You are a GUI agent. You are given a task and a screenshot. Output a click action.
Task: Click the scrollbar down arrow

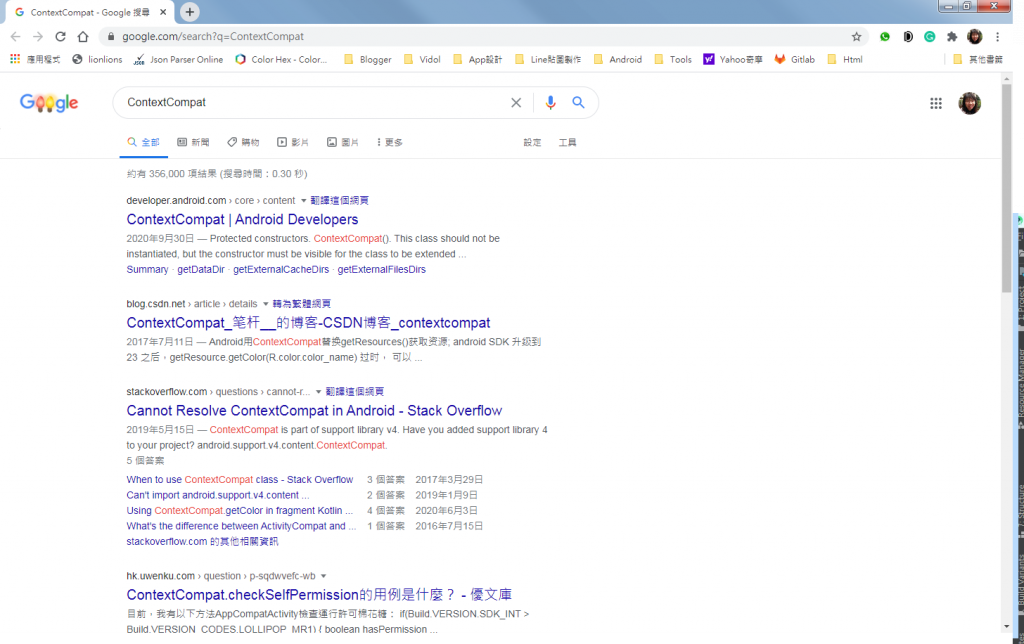(1006, 626)
